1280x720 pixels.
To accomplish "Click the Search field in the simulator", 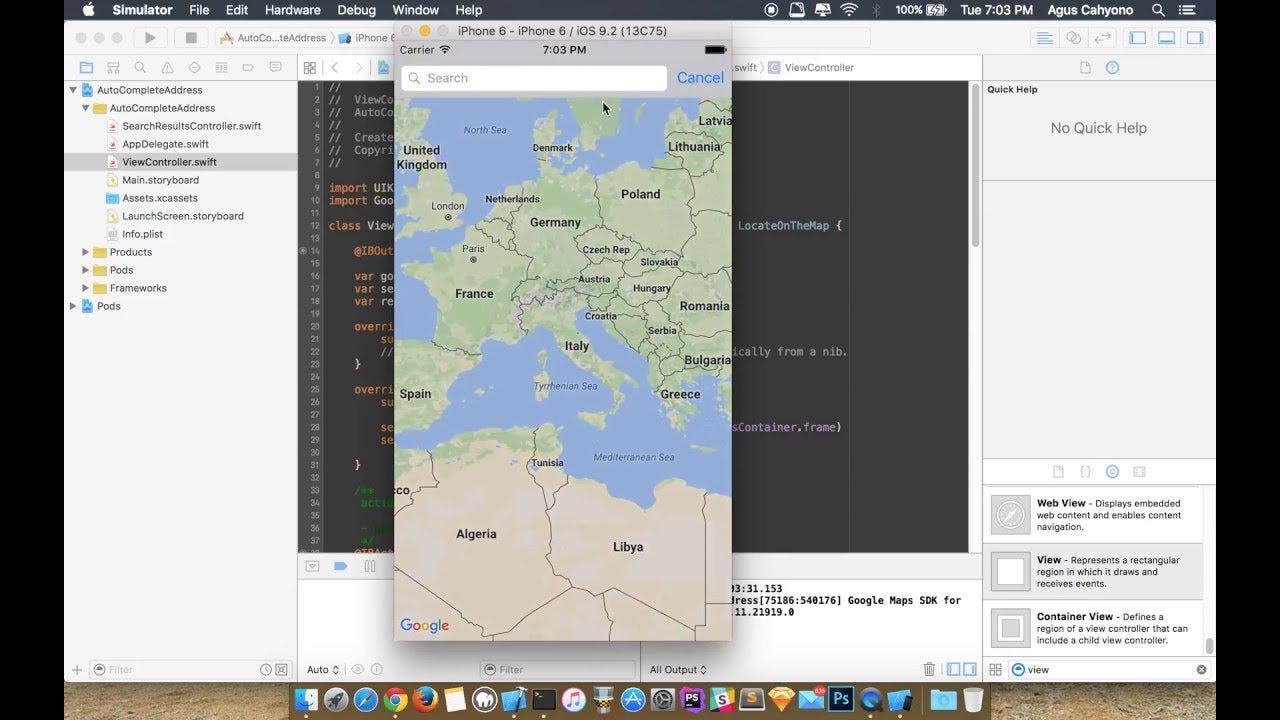I will [x=534, y=78].
